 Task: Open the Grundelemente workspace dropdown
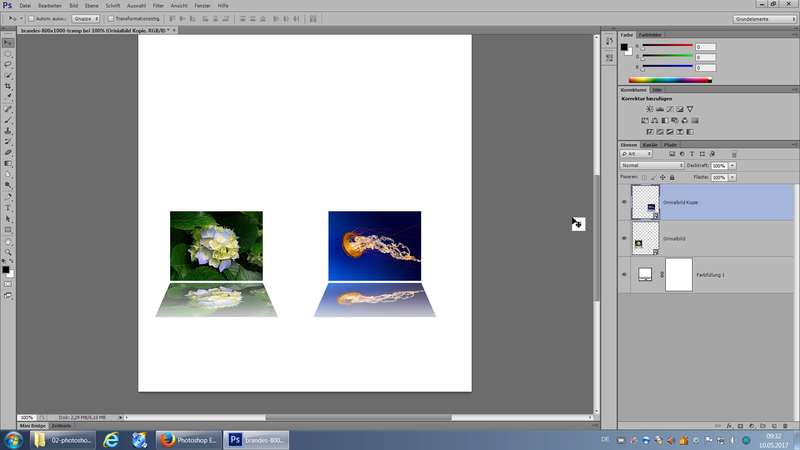[764, 19]
